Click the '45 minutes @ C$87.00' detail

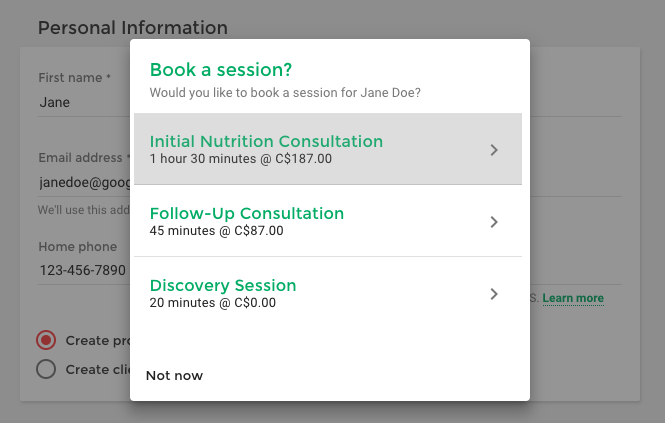coord(216,231)
